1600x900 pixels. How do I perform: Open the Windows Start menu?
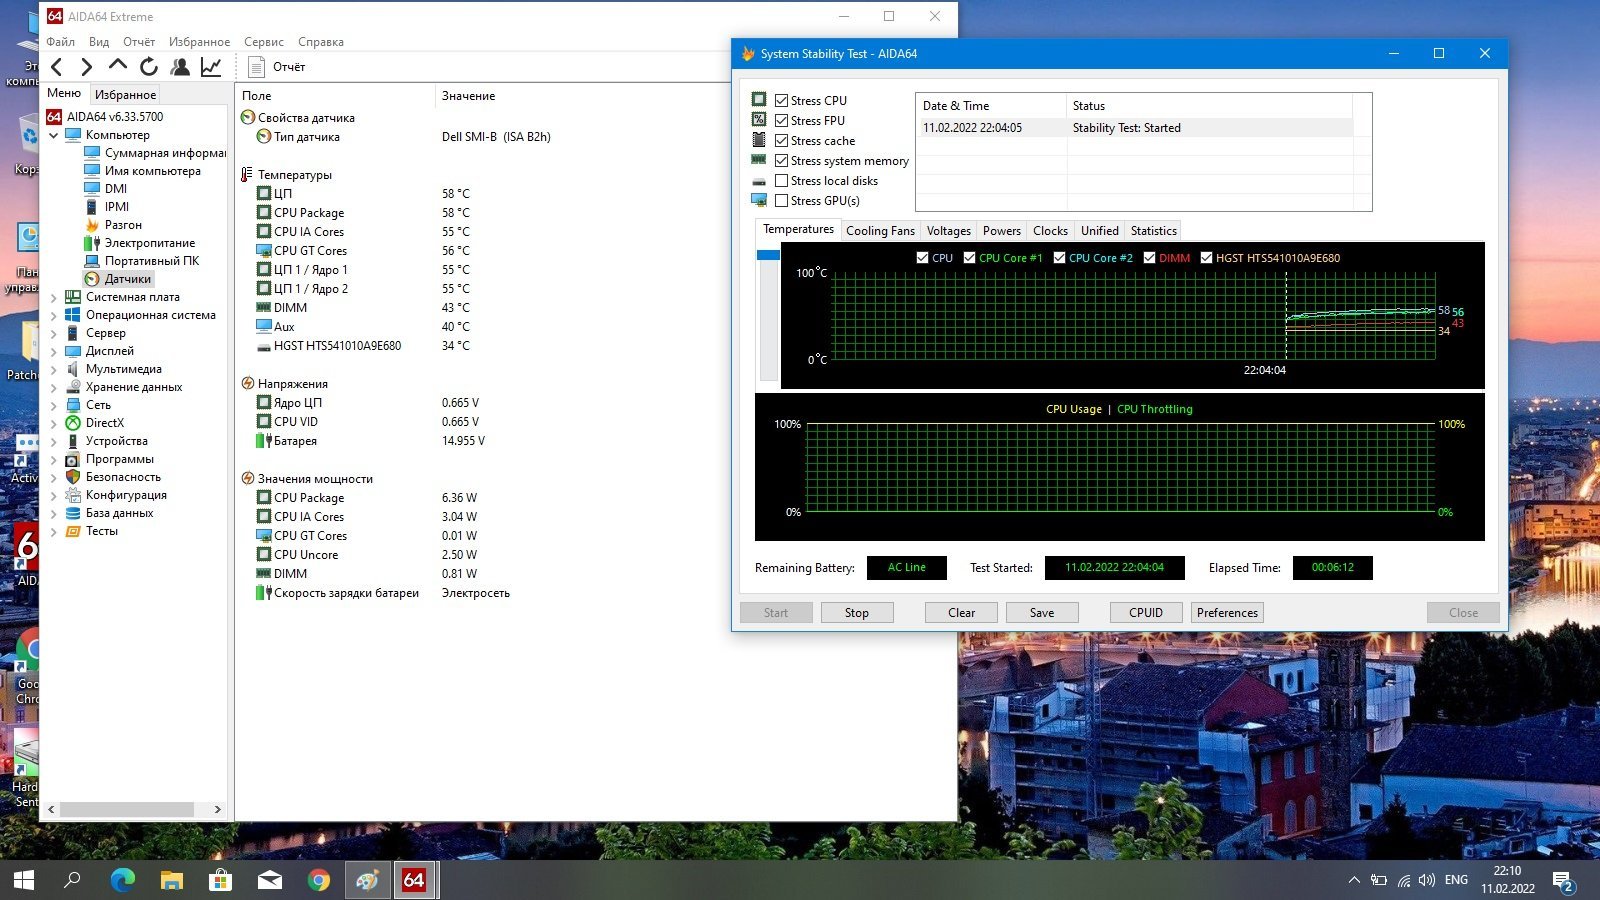tap(24, 880)
